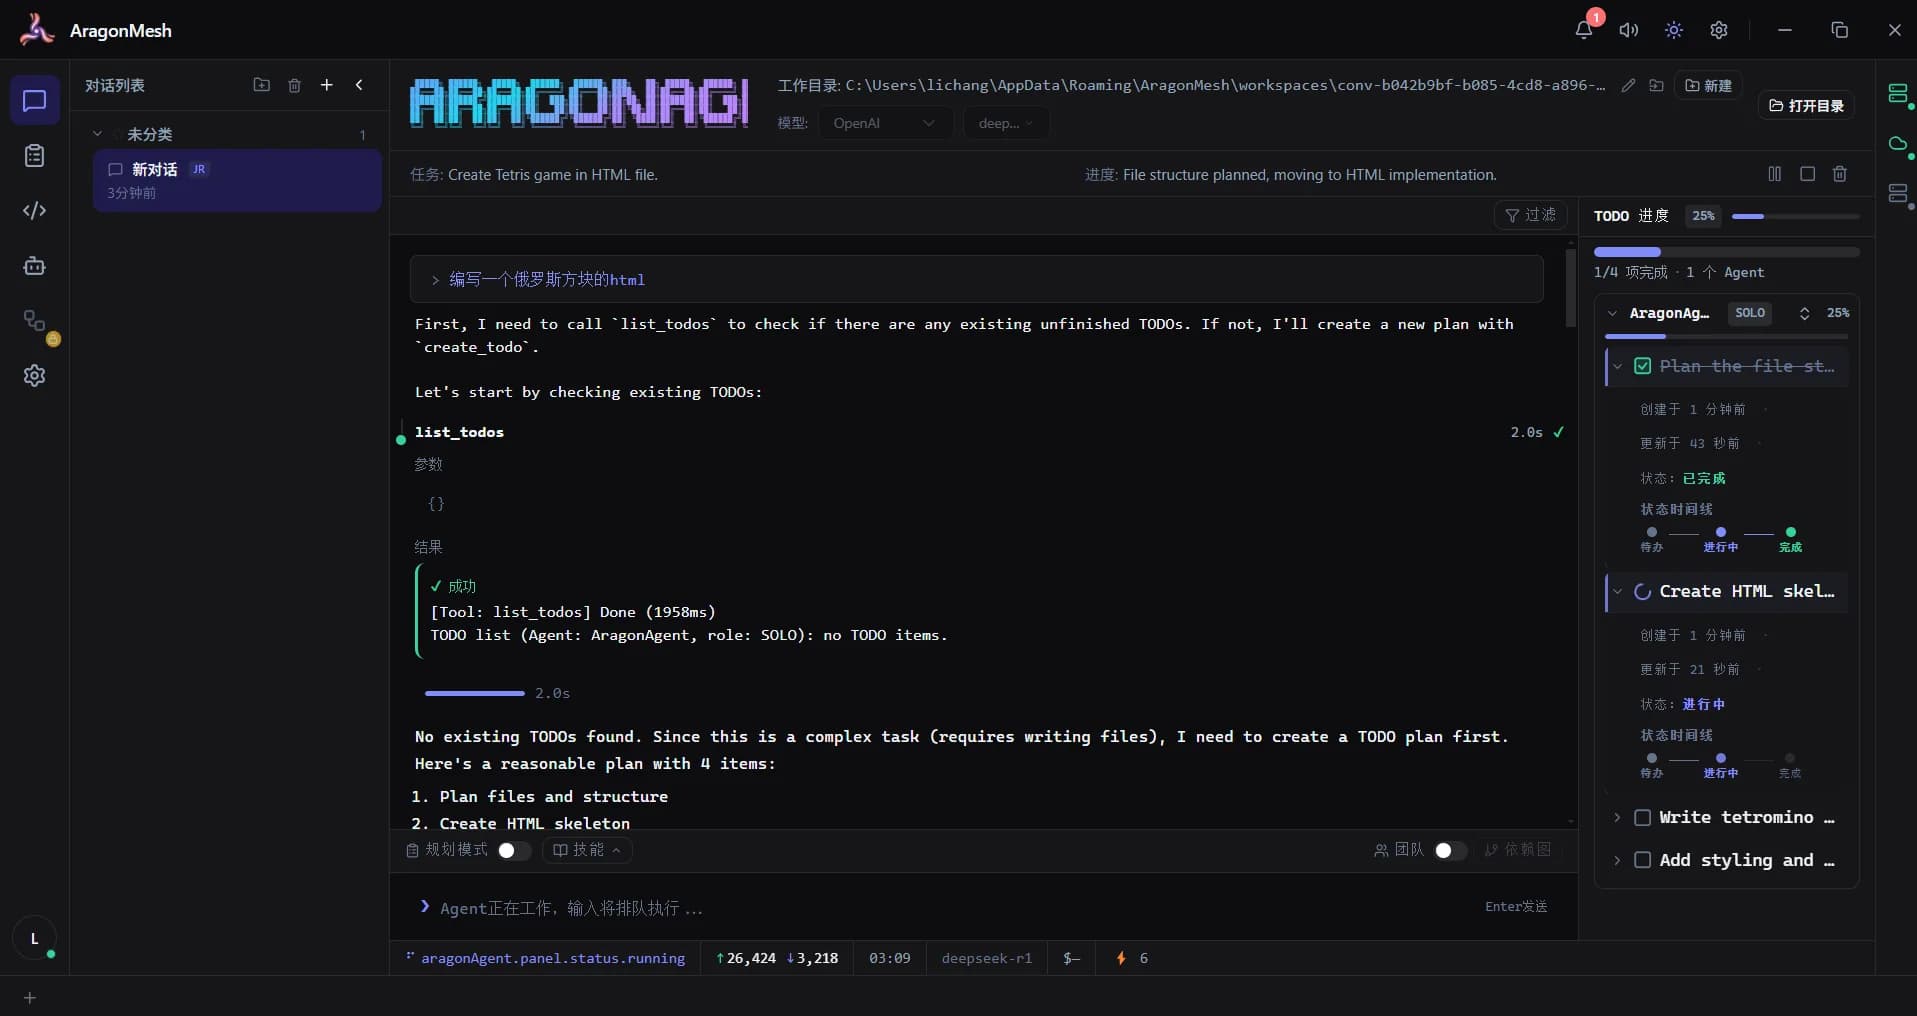Collapse the 'Create HTML skel...' todo item
This screenshot has width=1917, height=1016.
(x=1617, y=591)
